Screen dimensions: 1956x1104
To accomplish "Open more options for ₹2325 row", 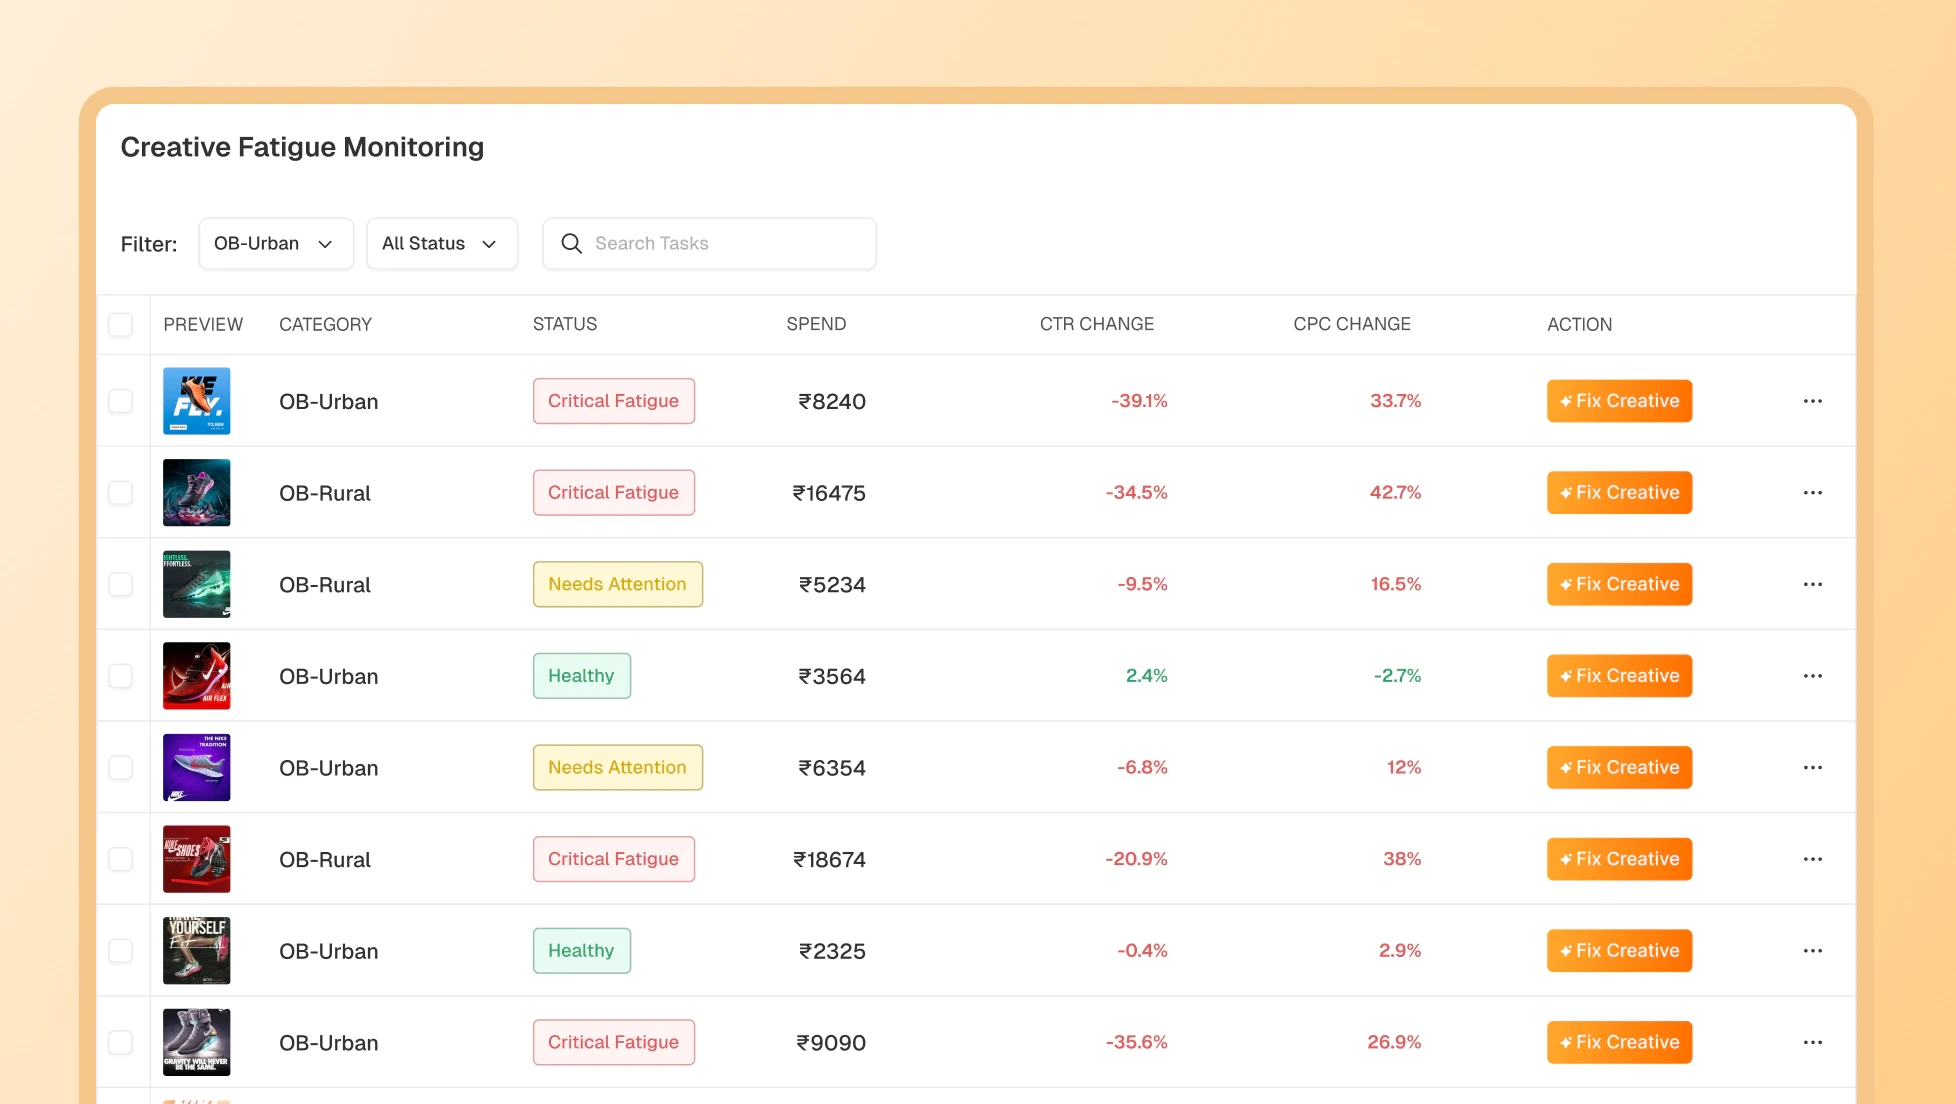I will (x=1812, y=951).
